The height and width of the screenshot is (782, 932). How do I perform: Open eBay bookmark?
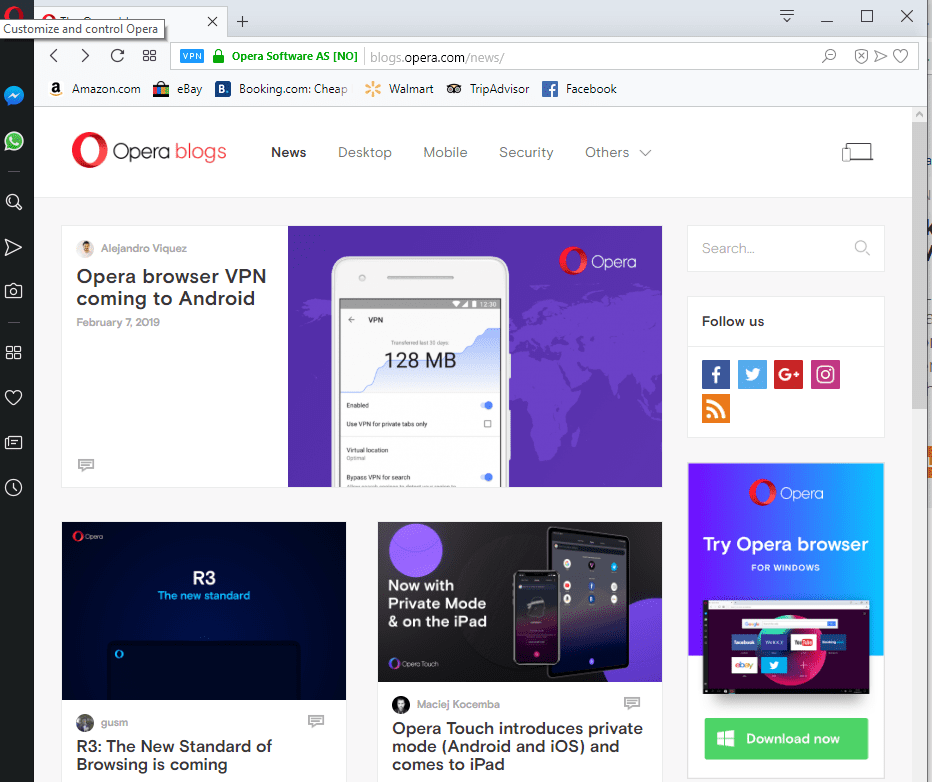point(178,89)
